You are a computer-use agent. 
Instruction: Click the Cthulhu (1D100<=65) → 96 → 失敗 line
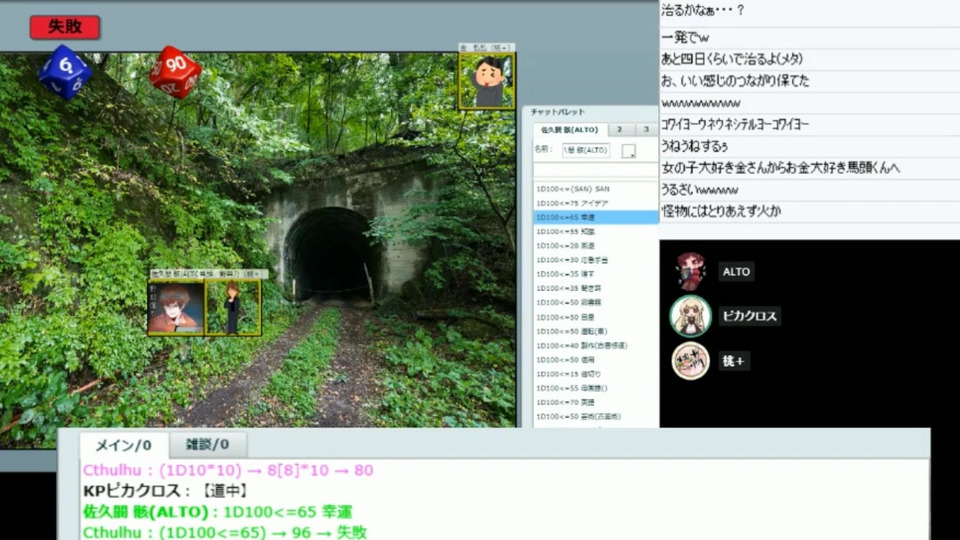click(x=225, y=532)
